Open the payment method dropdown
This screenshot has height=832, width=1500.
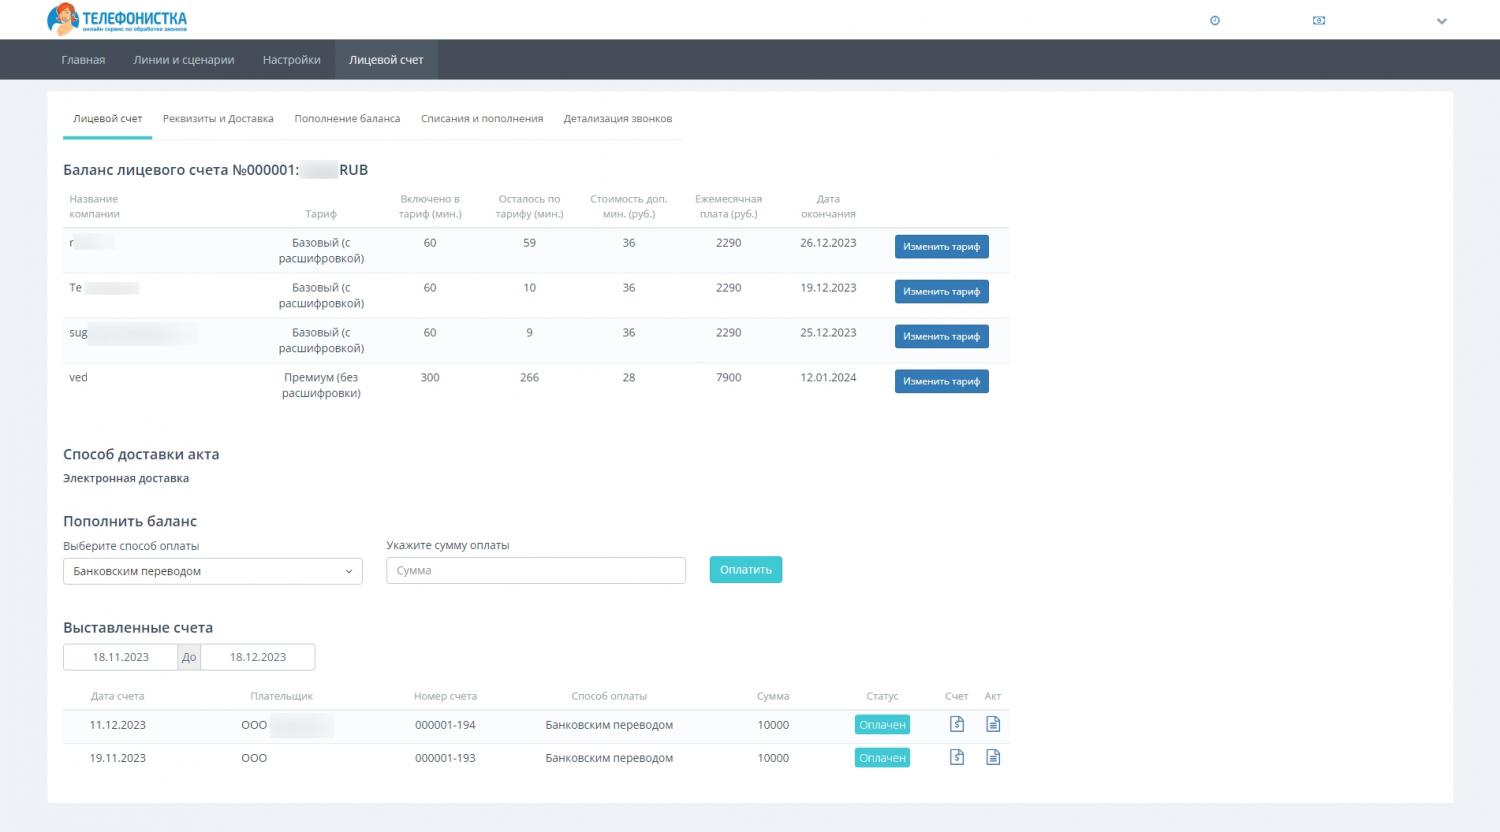click(212, 571)
